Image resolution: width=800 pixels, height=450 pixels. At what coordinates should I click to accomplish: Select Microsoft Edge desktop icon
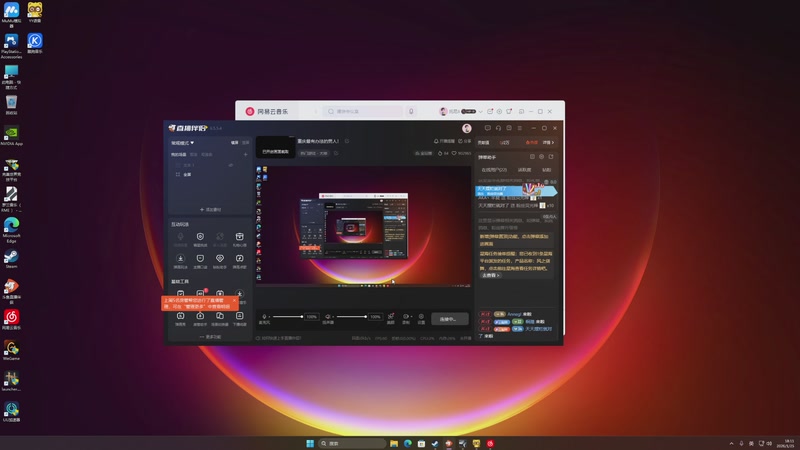(11, 230)
